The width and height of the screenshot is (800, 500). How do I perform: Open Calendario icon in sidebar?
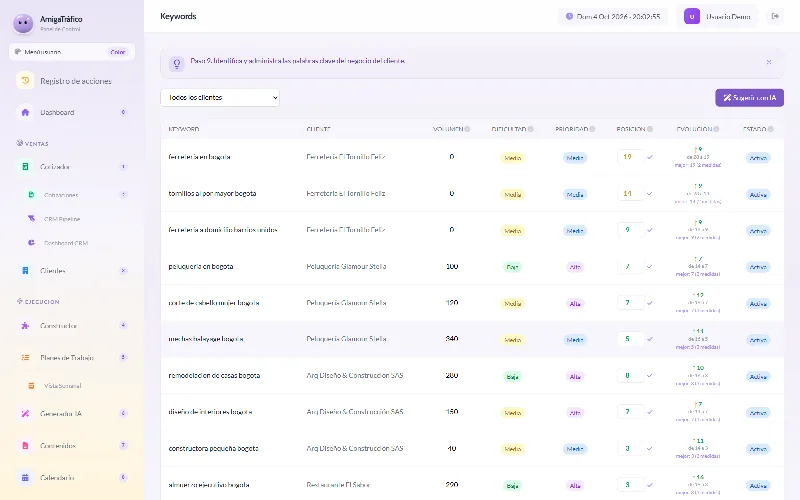(x=25, y=478)
